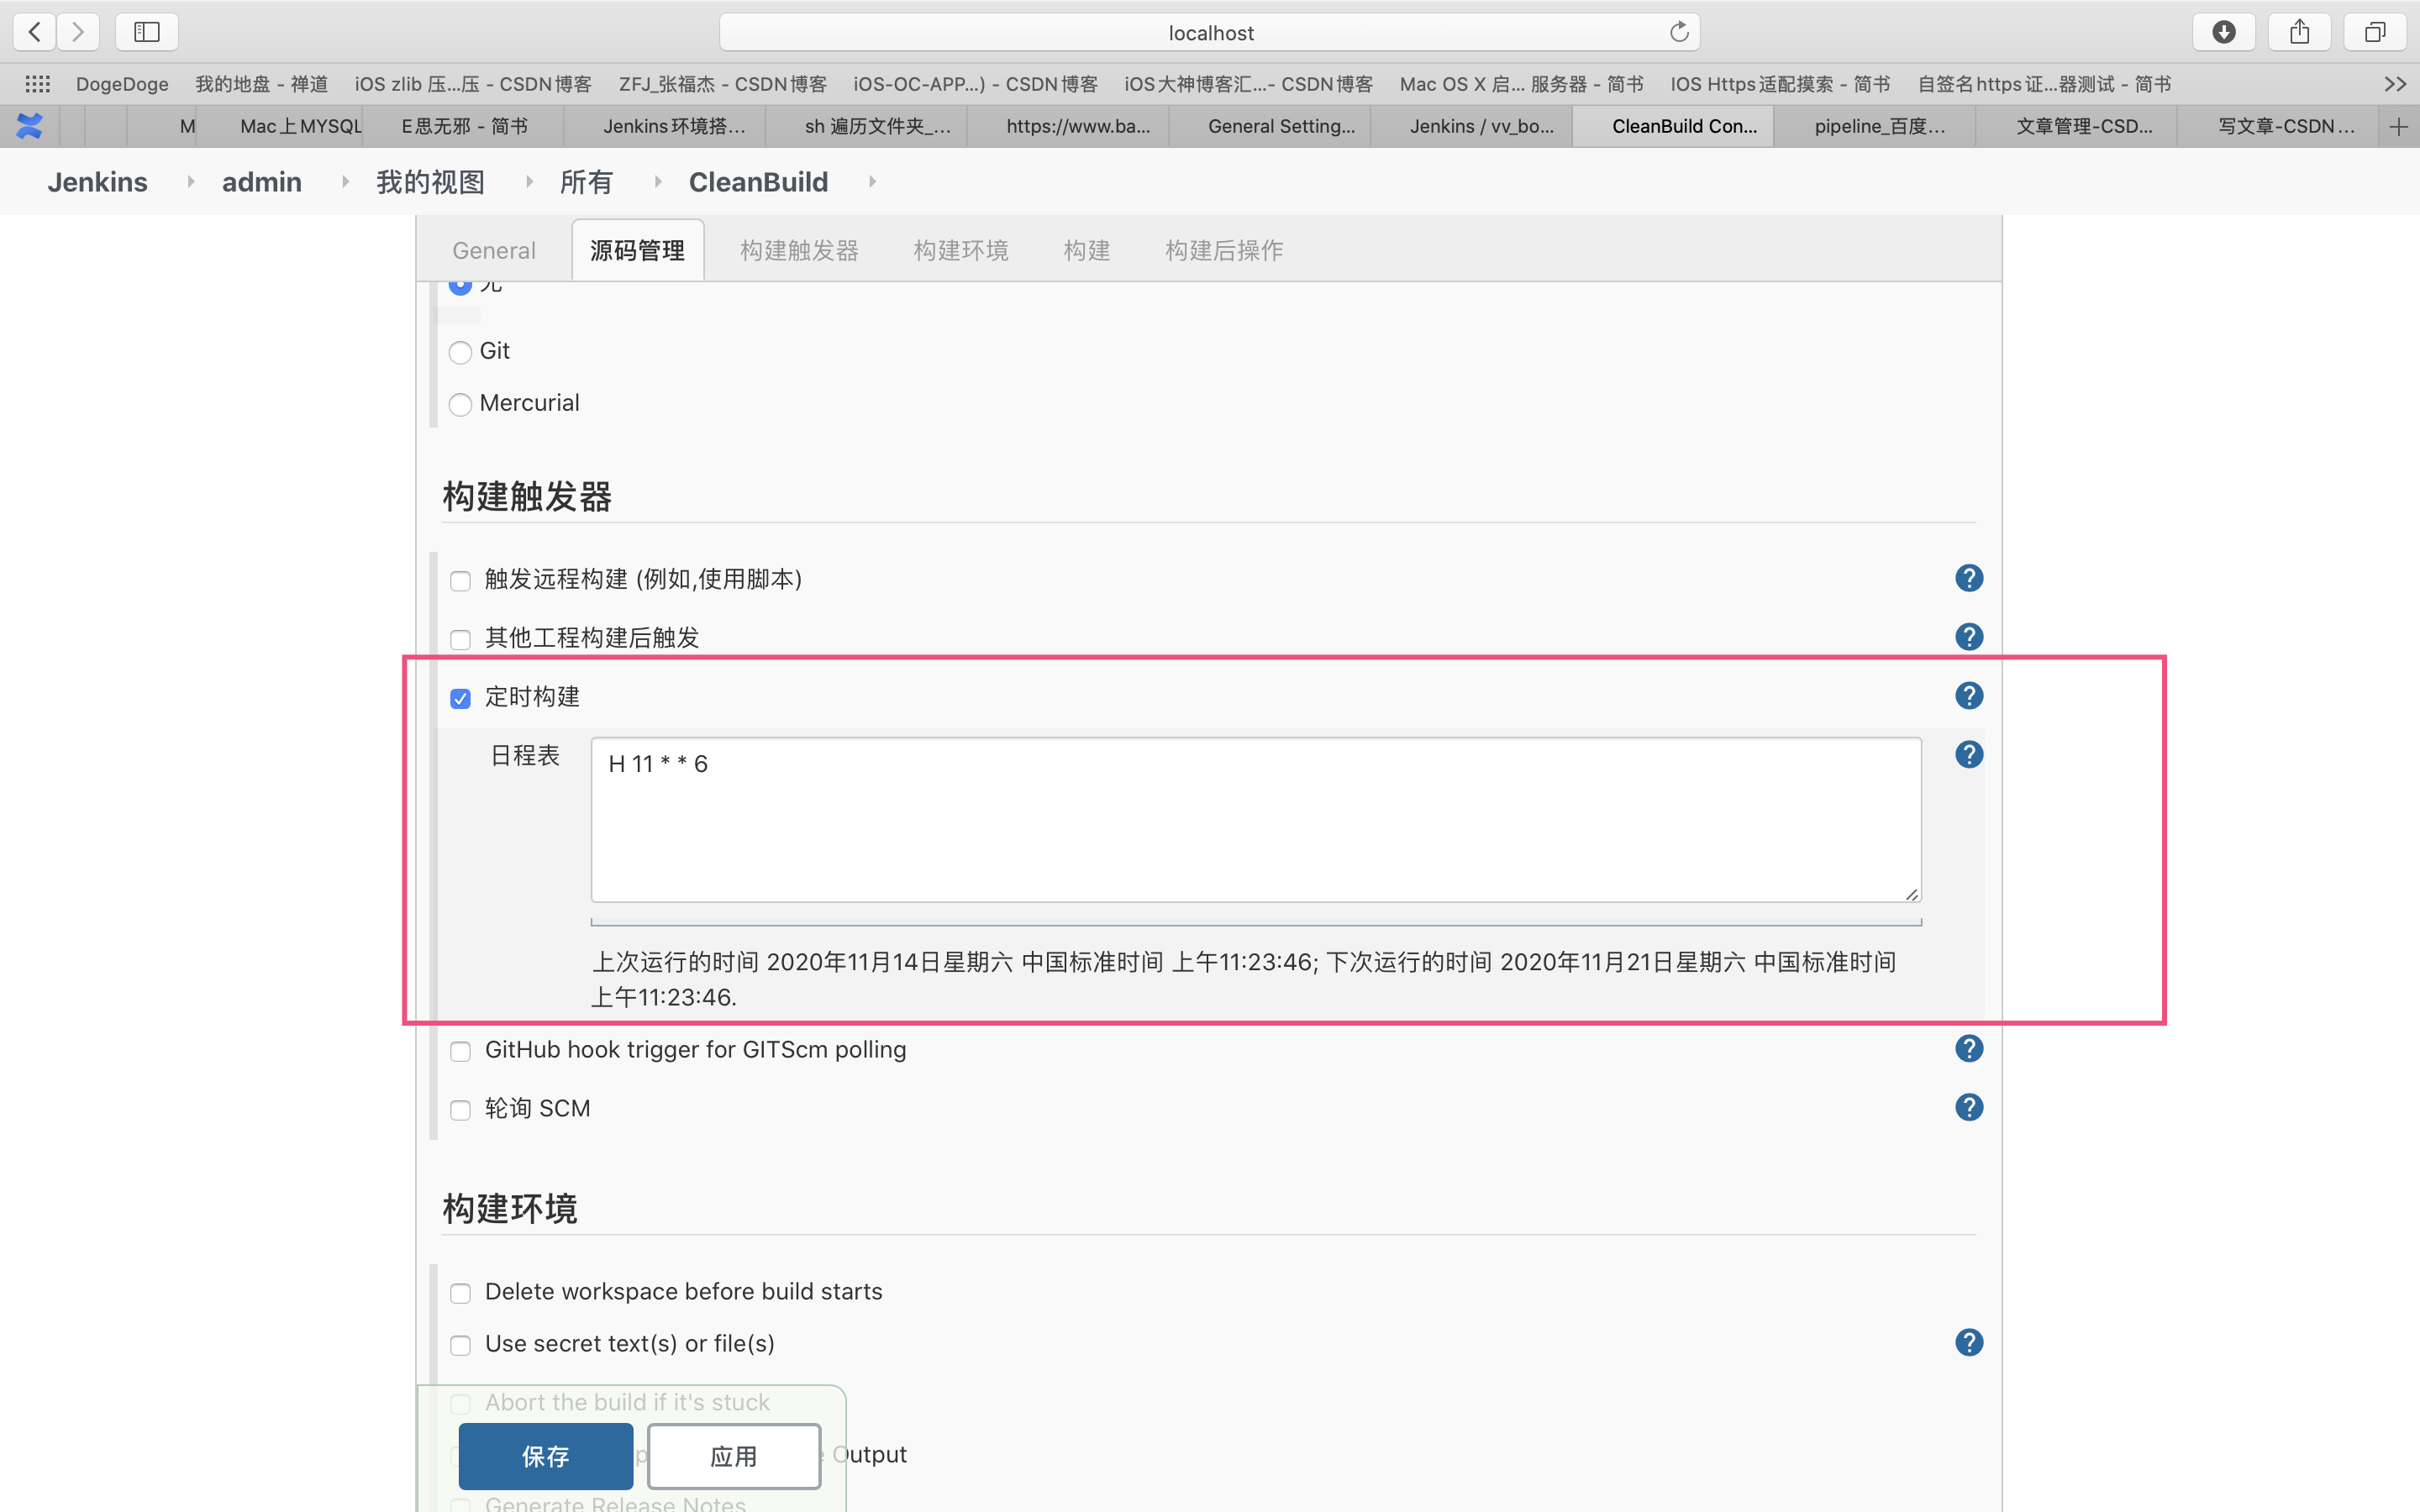Screen dimensions: 2420x1512
Task: Open help for the 日程表 schedule field
Action: (x=1967, y=755)
